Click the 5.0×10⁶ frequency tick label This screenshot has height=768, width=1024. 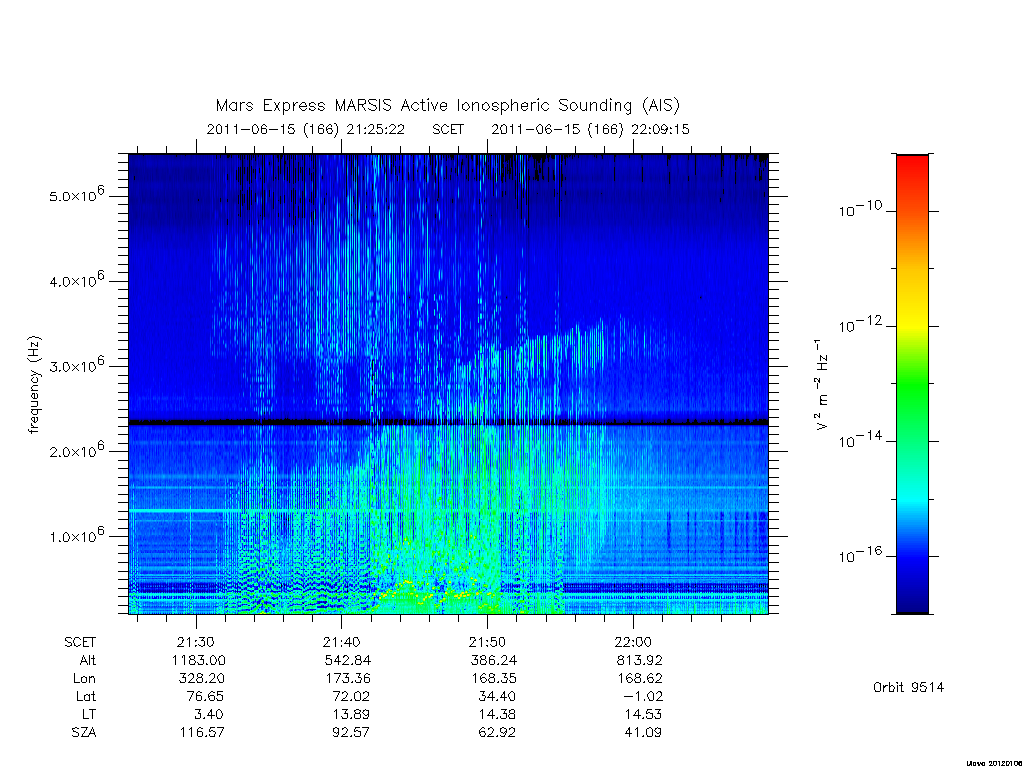(76, 195)
